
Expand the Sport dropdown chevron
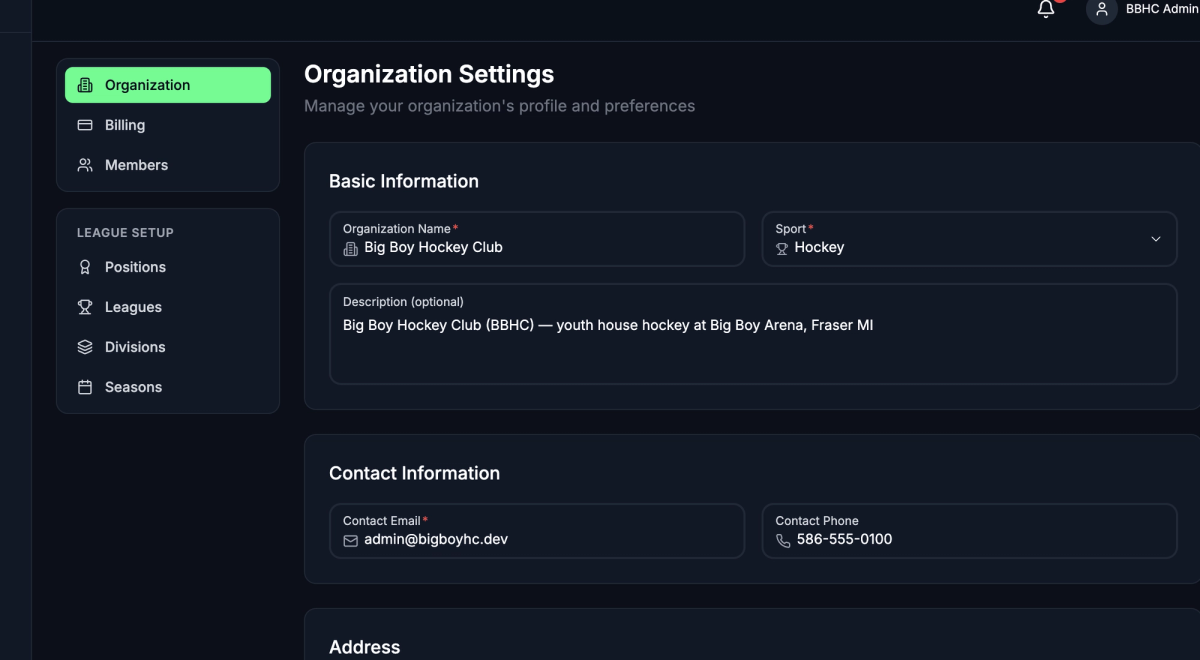[1156, 239]
